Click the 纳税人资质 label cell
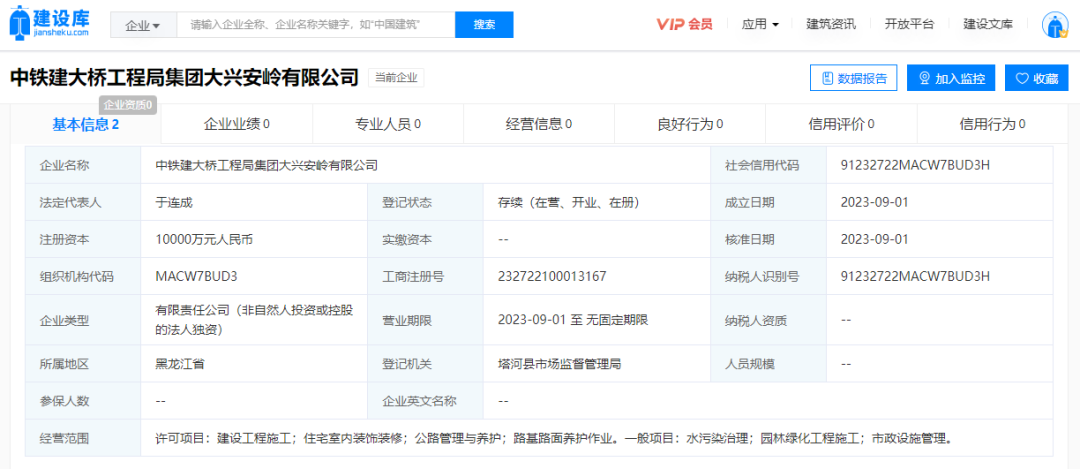 (769, 320)
